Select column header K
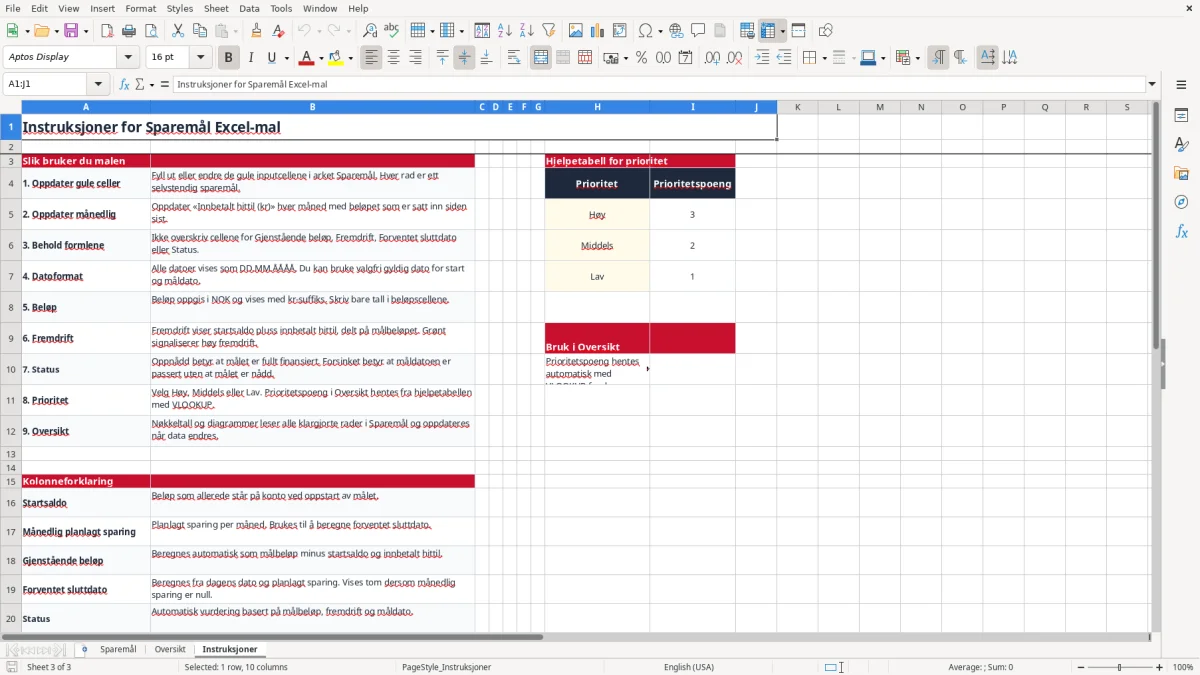This screenshot has width=1200, height=675. (x=797, y=107)
